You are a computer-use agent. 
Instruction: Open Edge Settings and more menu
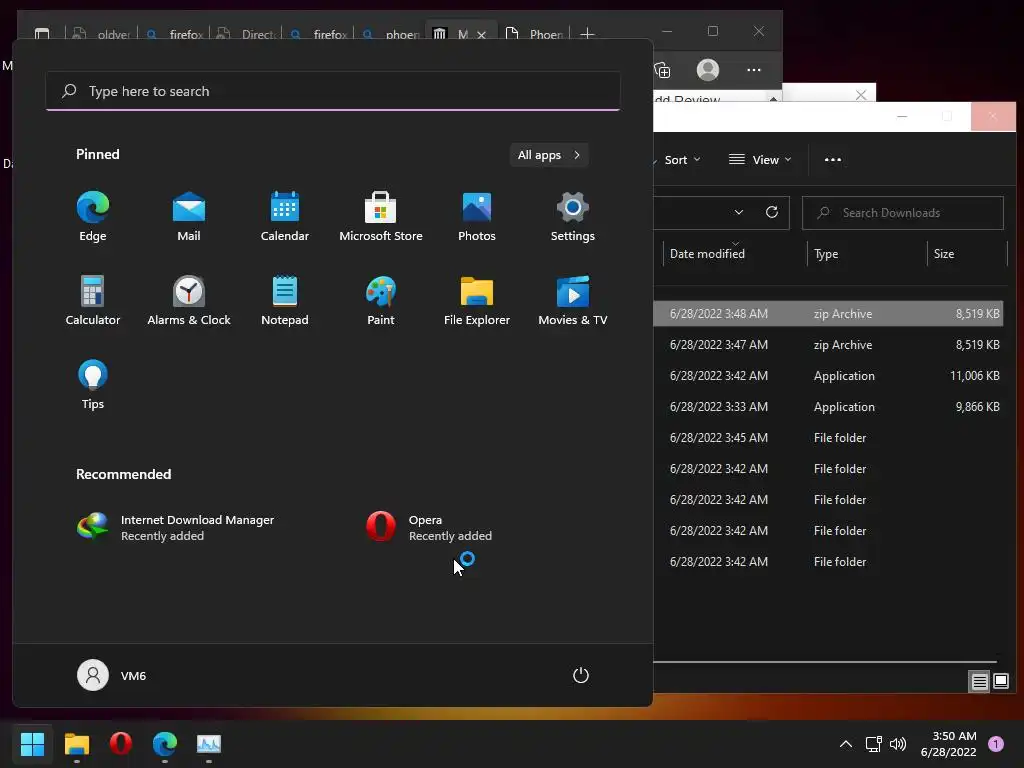coord(754,70)
